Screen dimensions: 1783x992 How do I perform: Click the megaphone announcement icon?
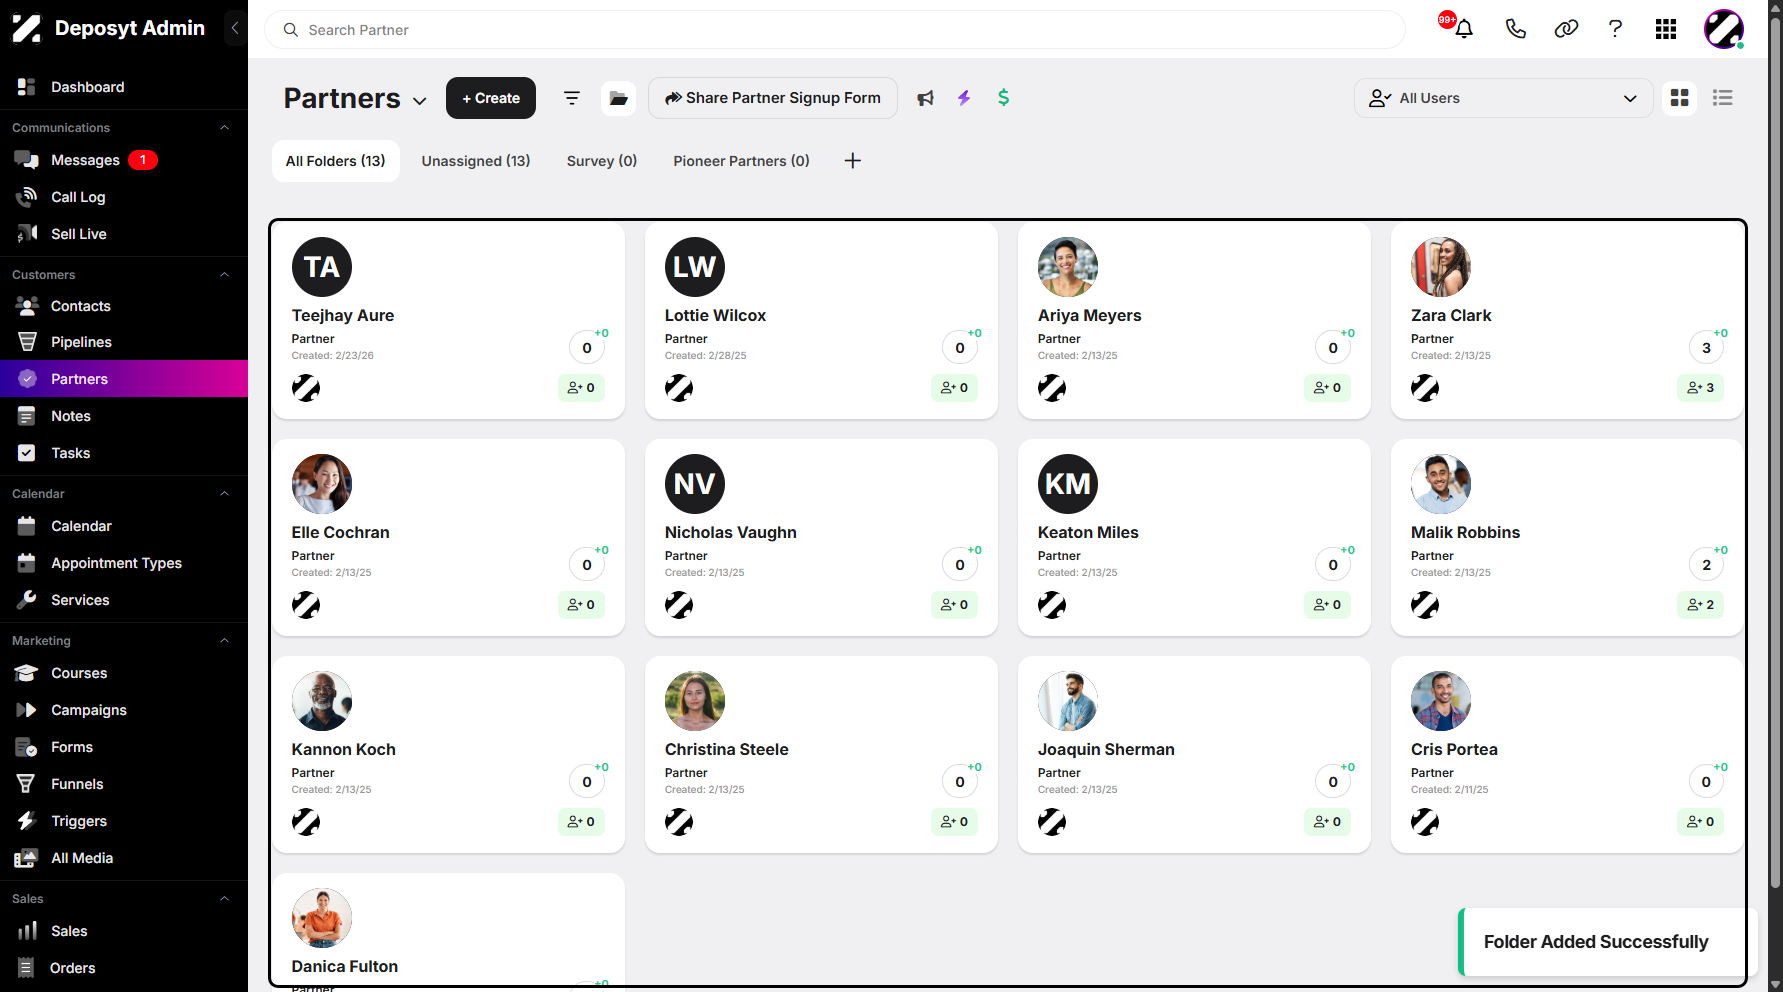(x=926, y=98)
